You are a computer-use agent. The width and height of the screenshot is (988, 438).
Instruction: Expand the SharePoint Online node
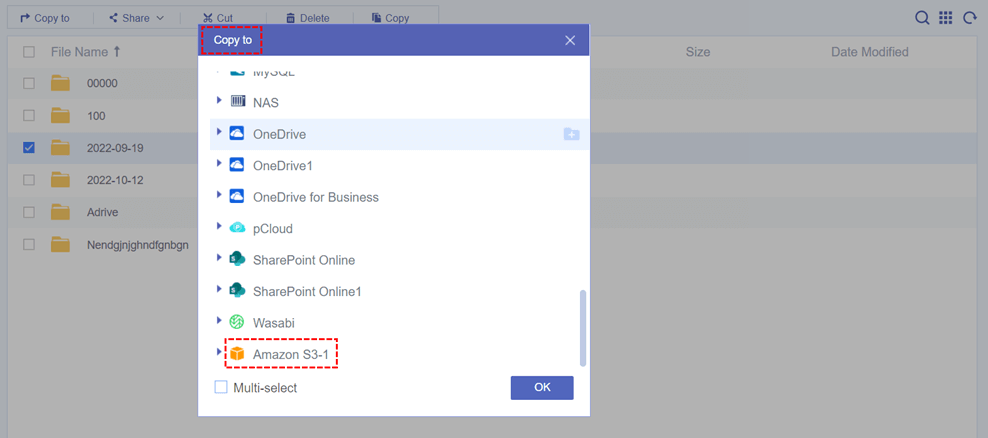click(x=219, y=258)
